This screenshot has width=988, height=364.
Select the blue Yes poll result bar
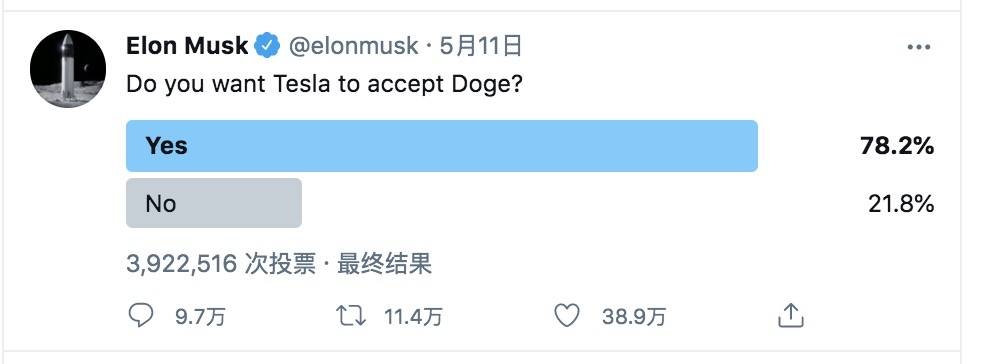tap(442, 145)
